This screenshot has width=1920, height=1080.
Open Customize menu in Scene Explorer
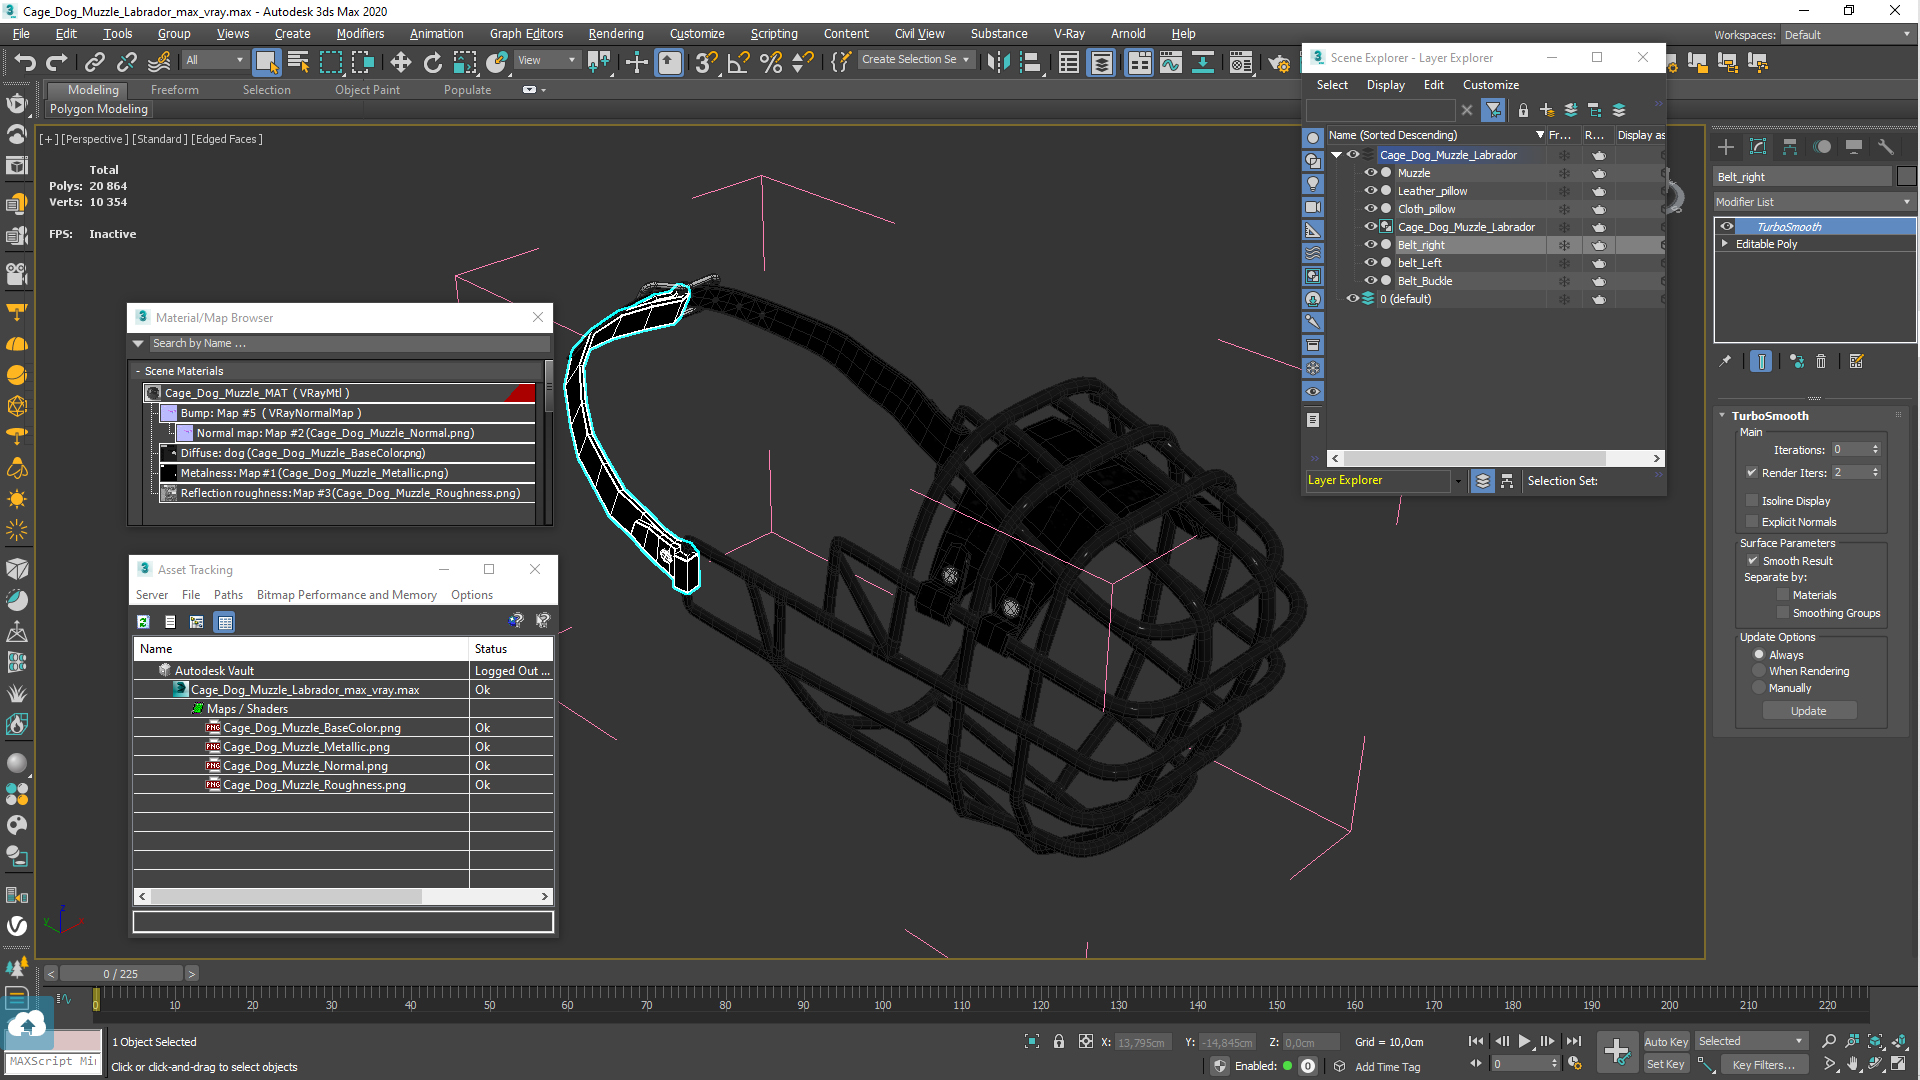1490,85
